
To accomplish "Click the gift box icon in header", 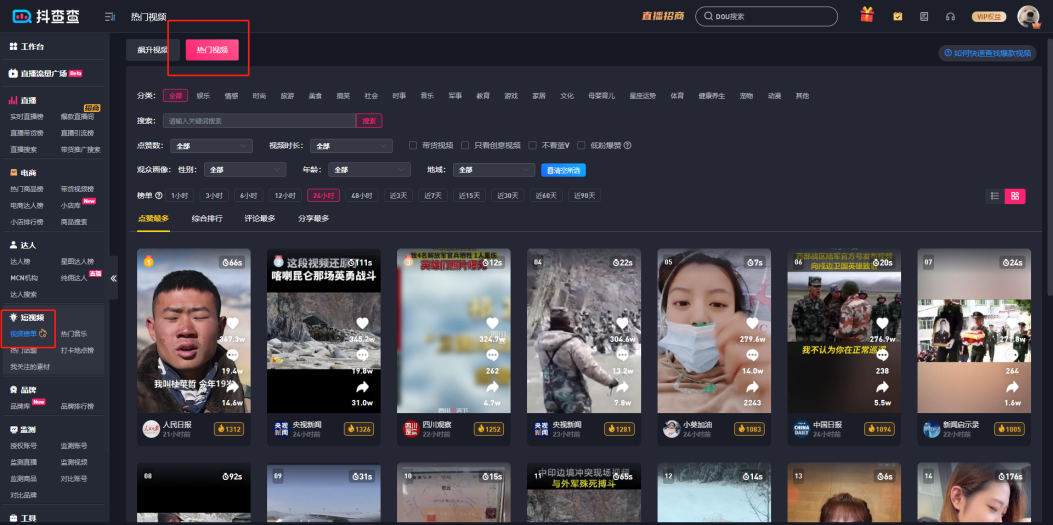I will 867,16.
